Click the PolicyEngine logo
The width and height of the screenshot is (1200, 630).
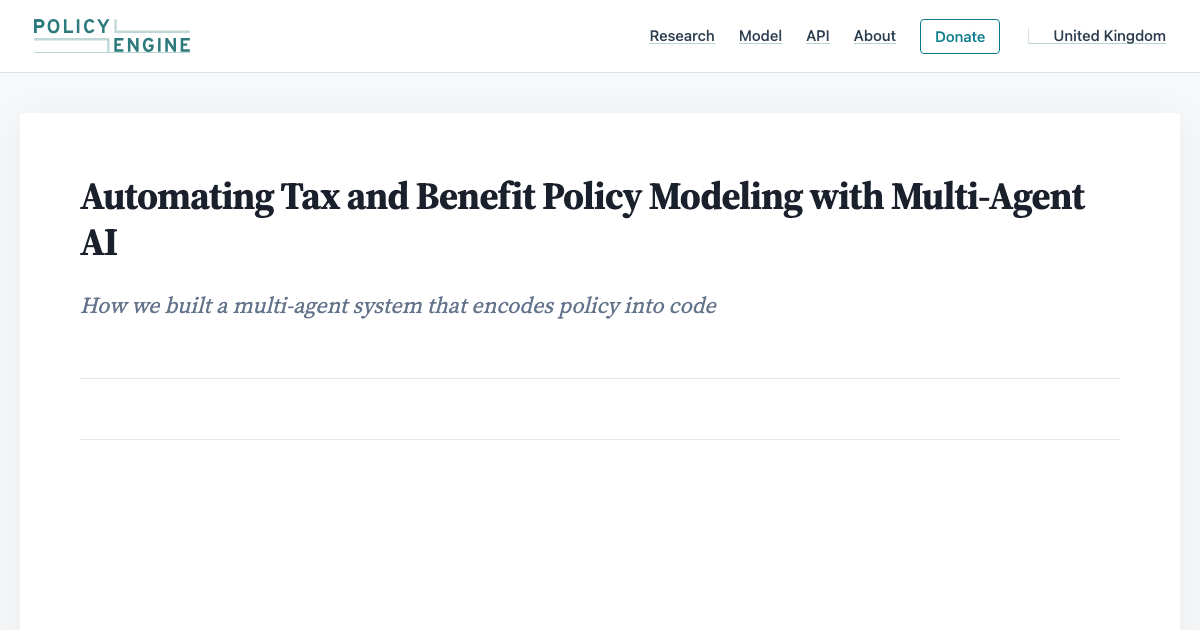pyautogui.click(x=111, y=36)
